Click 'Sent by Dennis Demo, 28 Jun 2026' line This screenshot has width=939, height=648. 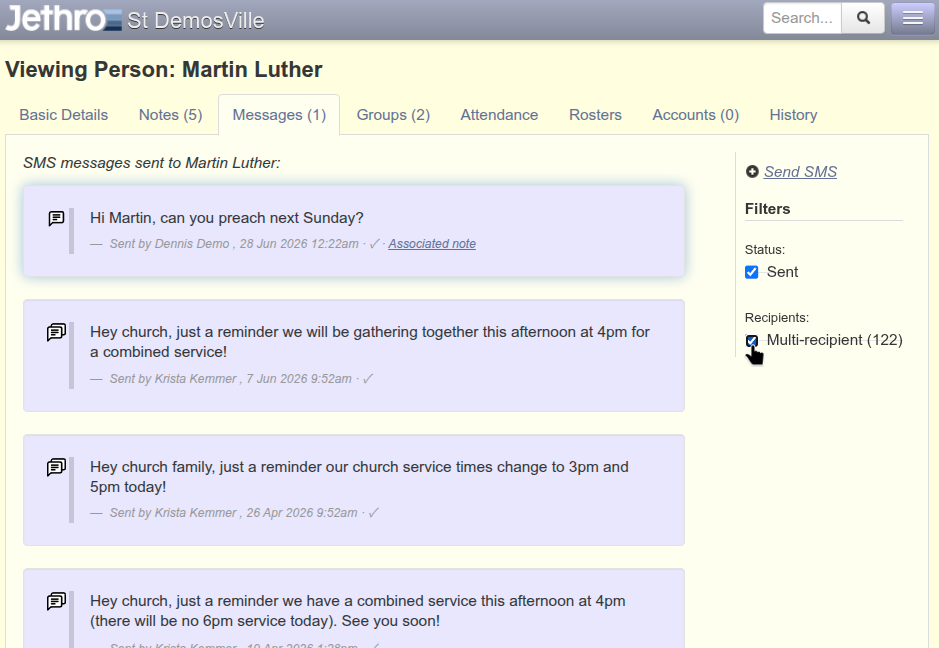pos(234,244)
